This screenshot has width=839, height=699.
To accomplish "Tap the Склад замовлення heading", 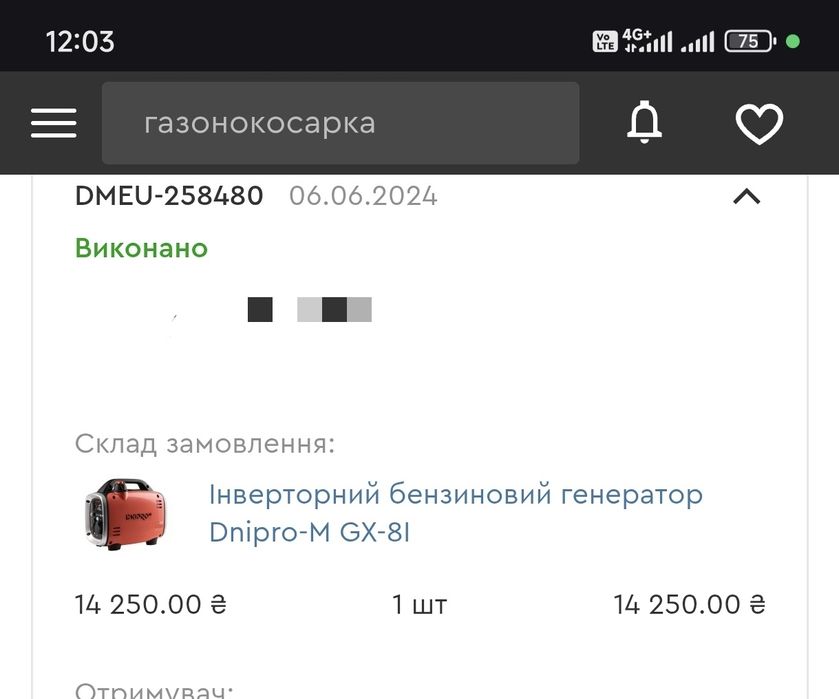I will click(x=205, y=444).
